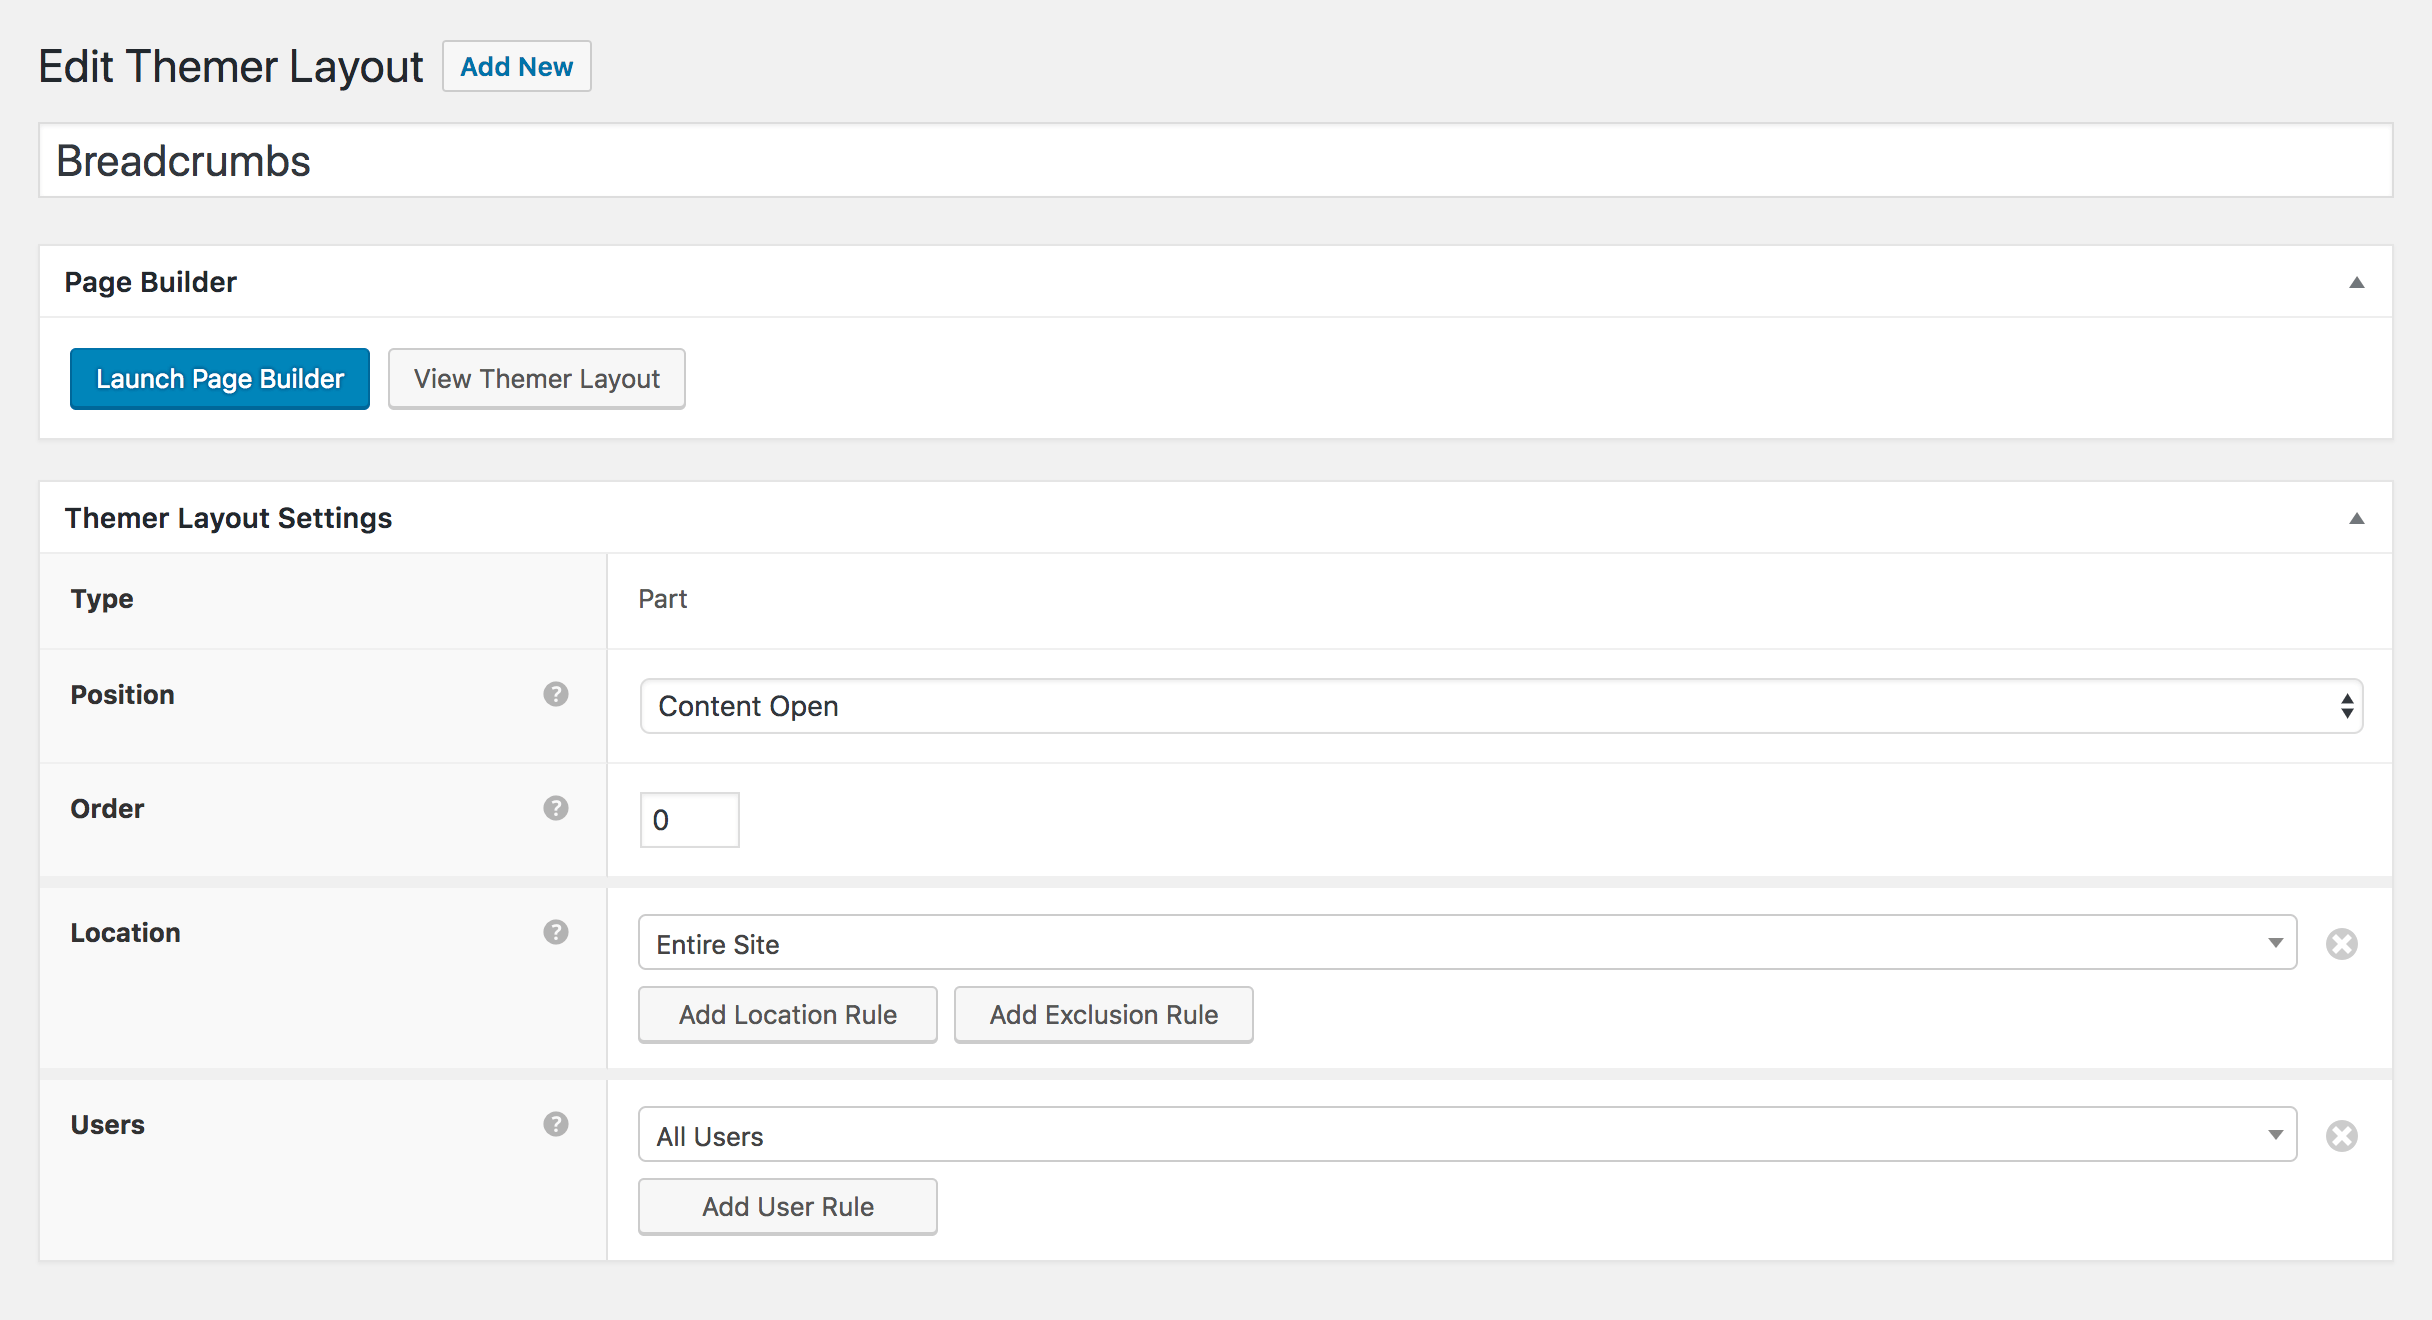Viewport: 2432px width, 1320px height.
Task: Remove the Entire Site location rule
Action: (2341, 944)
